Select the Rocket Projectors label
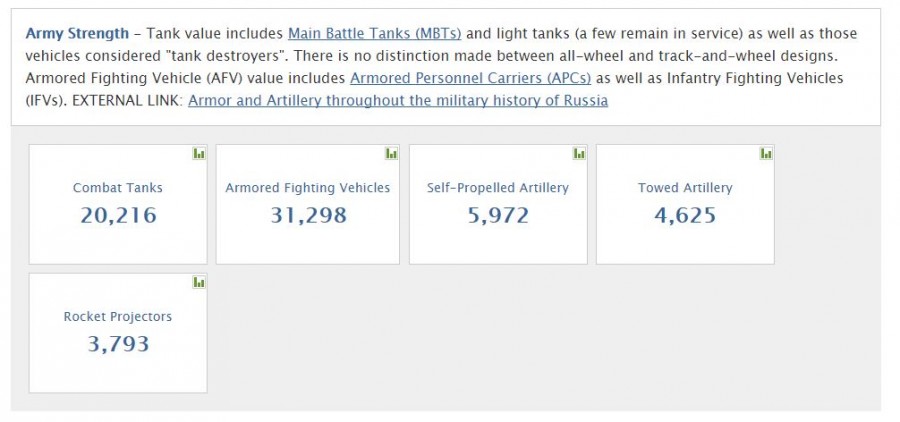This screenshot has width=900, height=422. point(118,316)
